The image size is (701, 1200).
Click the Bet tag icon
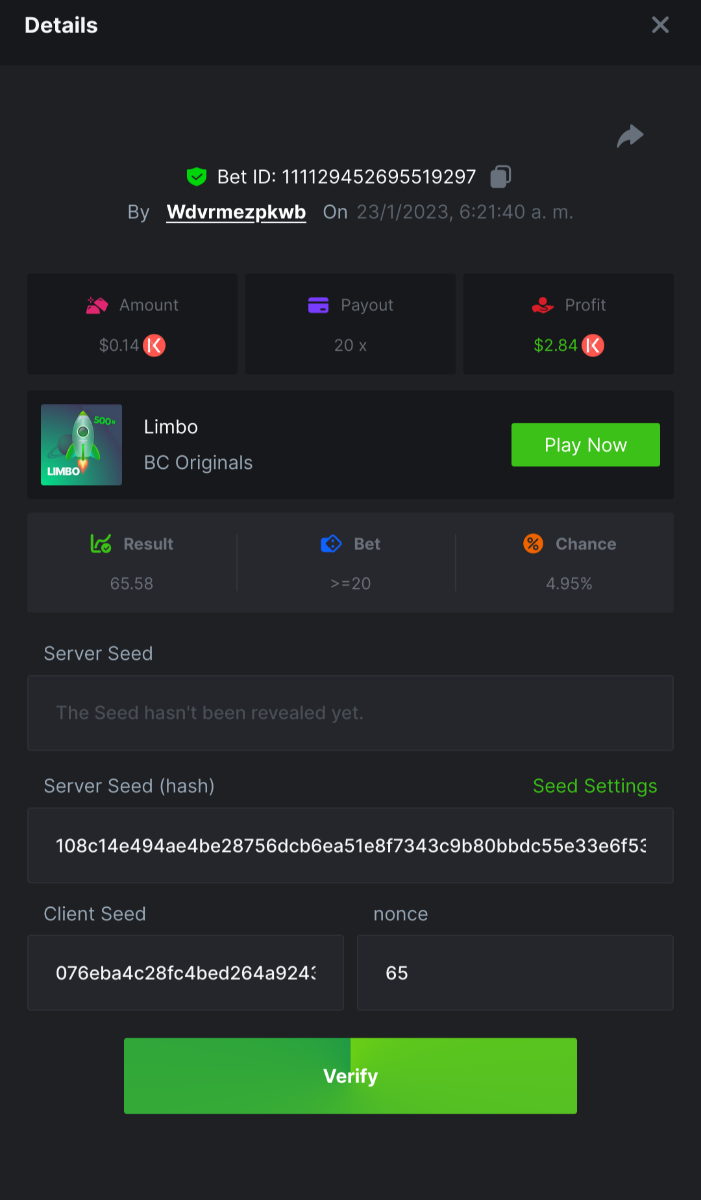coord(331,544)
